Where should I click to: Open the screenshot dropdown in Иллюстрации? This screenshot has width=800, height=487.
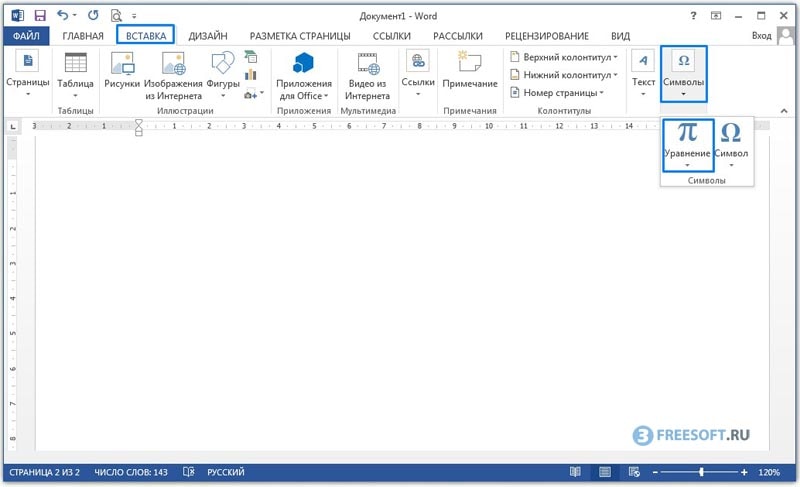[254, 93]
